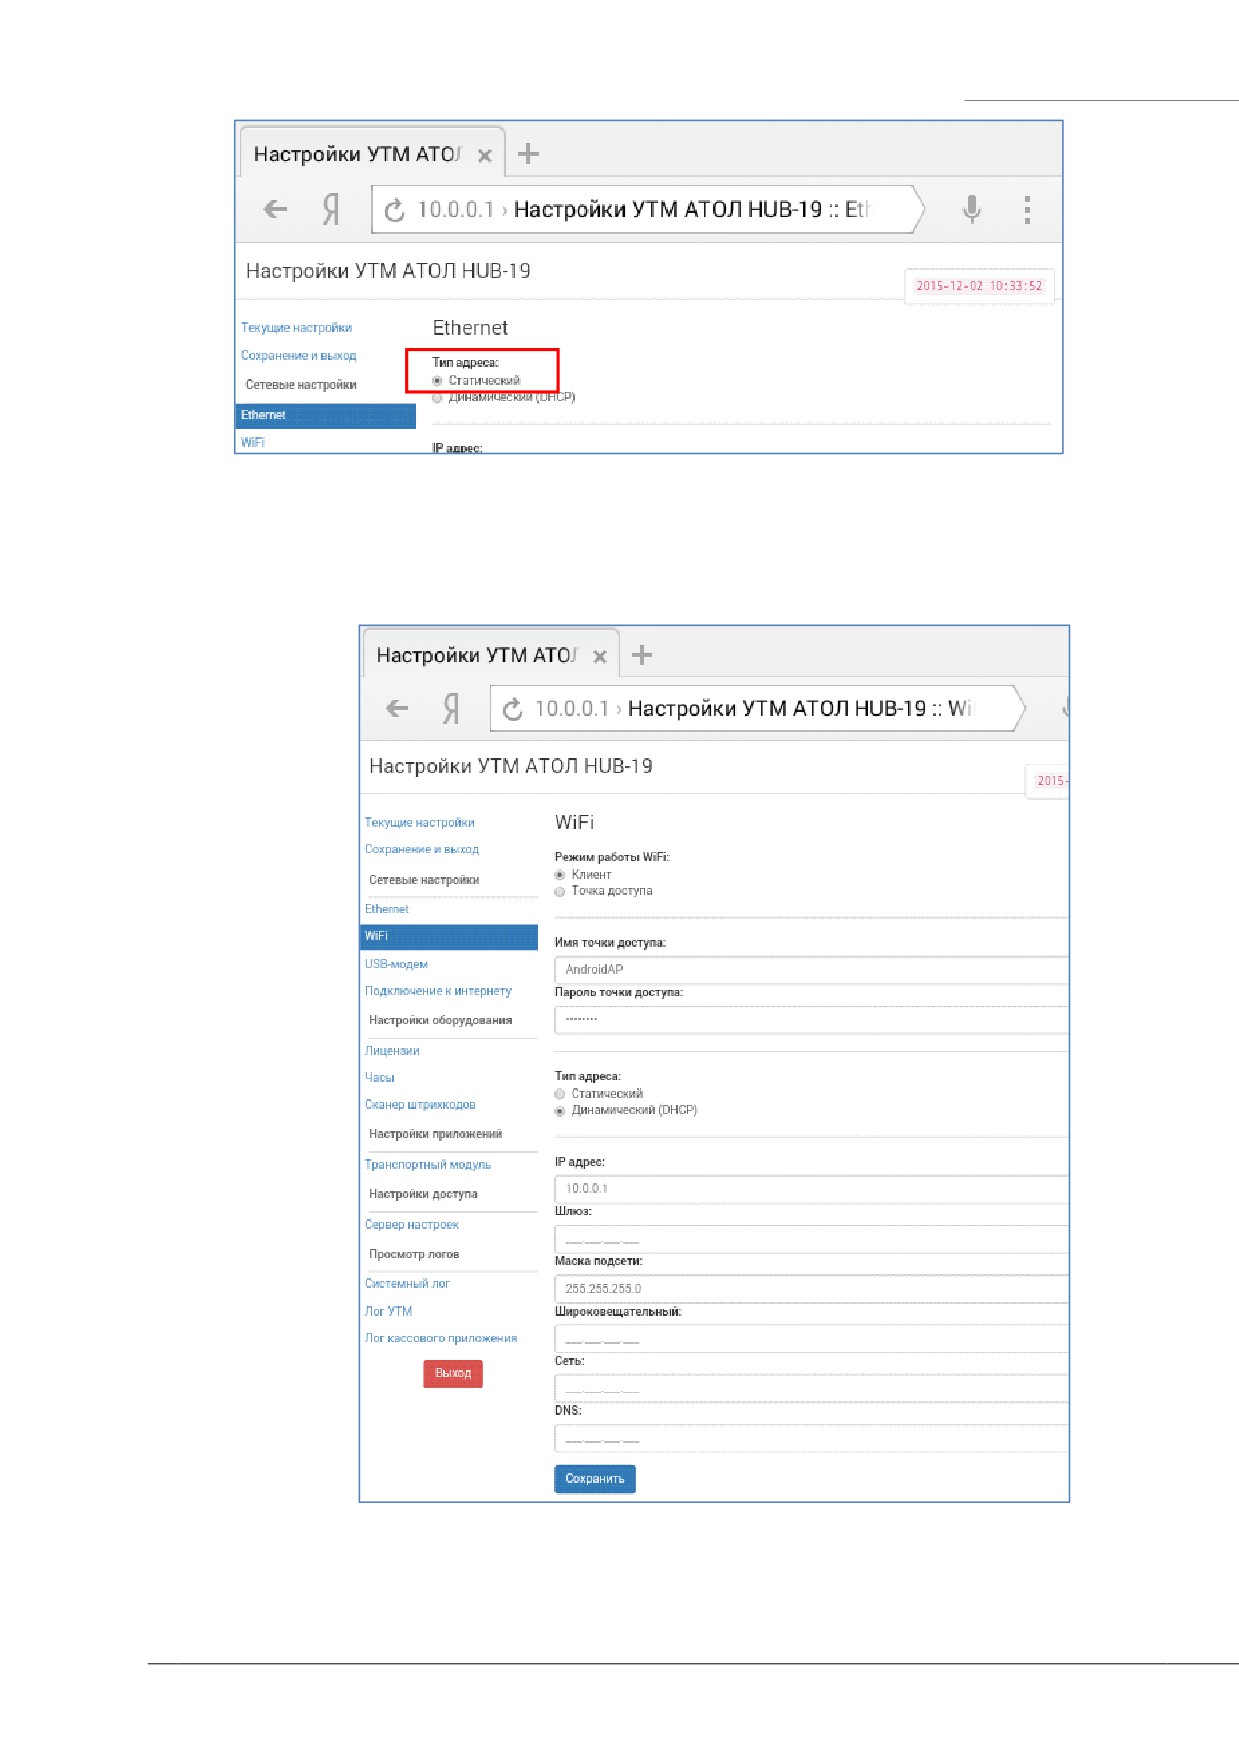
Task: Open Сервер настроек page
Action: pos(412,1225)
